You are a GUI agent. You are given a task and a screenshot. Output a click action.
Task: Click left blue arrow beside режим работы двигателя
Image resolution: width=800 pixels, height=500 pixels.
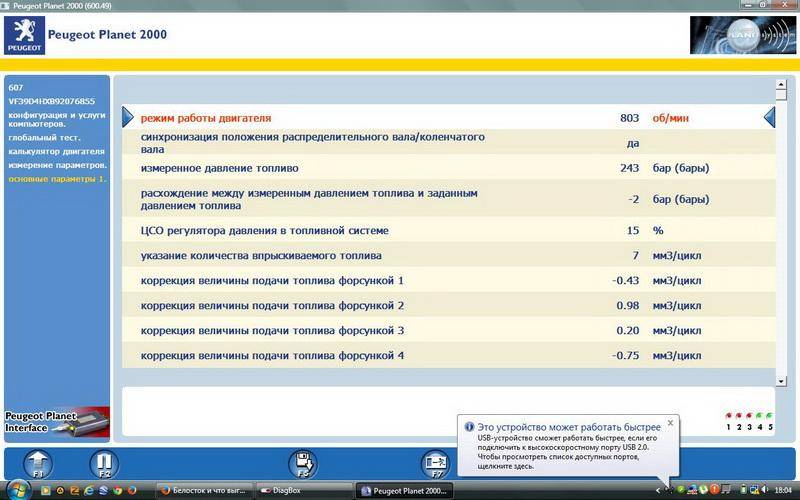(x=128, y=118)
